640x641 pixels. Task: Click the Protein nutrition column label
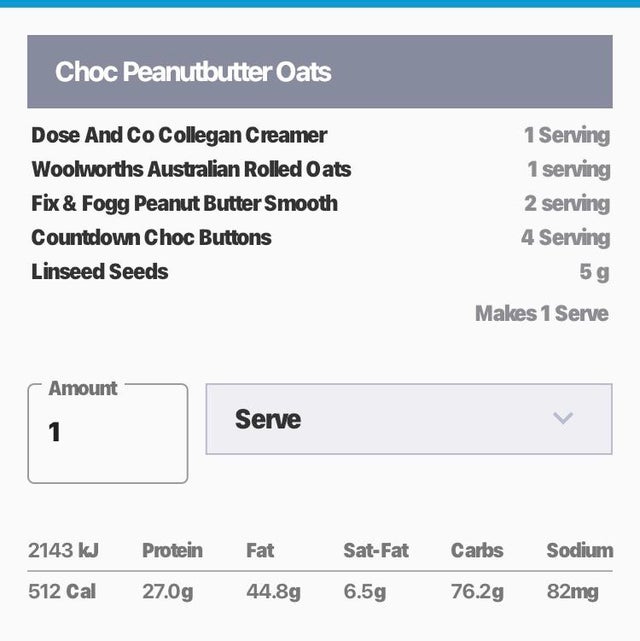click(172, 550)
